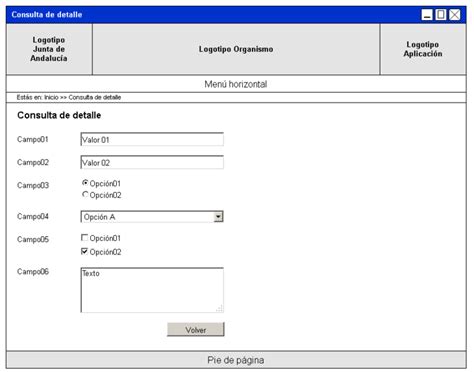The width and height of the screenshot is (474, 372).
Task: Click the Campo04 label
Action: (x=33, y=216)
